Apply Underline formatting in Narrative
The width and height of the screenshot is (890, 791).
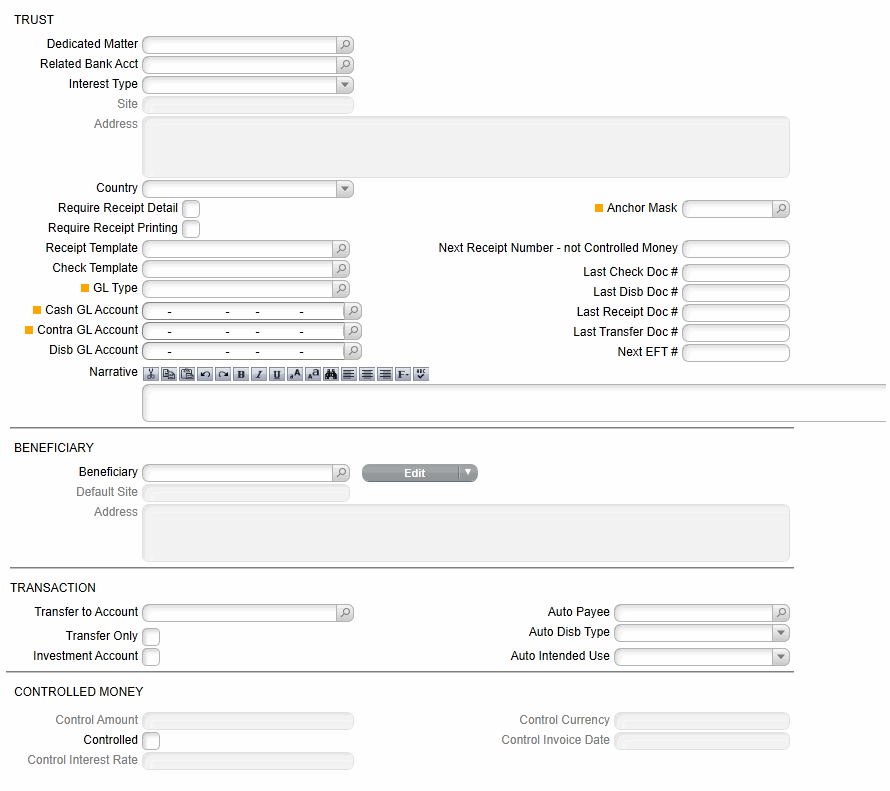pyautogui.click(x=276, y=374)
